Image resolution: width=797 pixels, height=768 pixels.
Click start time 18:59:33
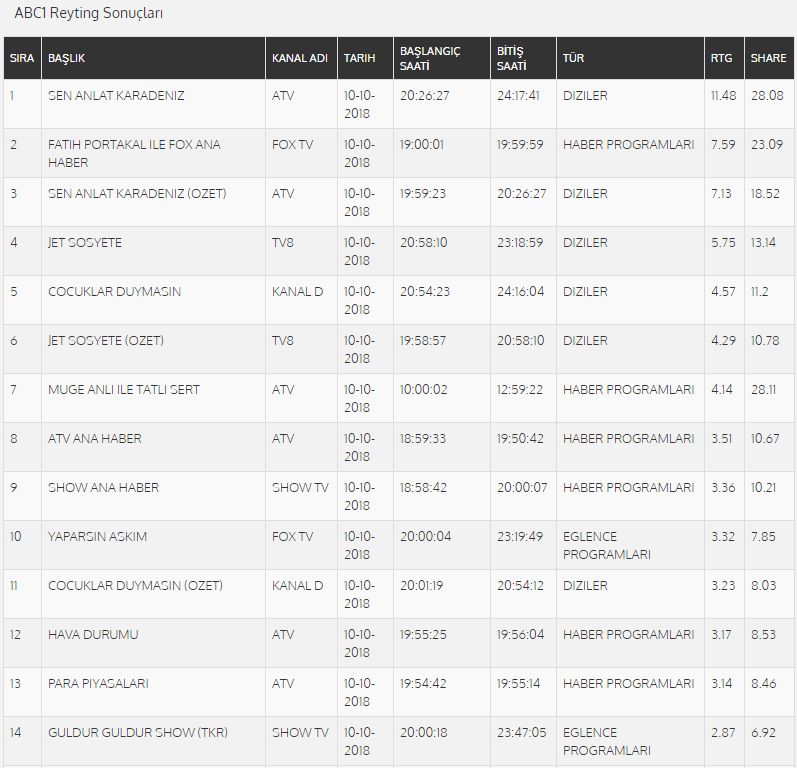pos(422,439)
